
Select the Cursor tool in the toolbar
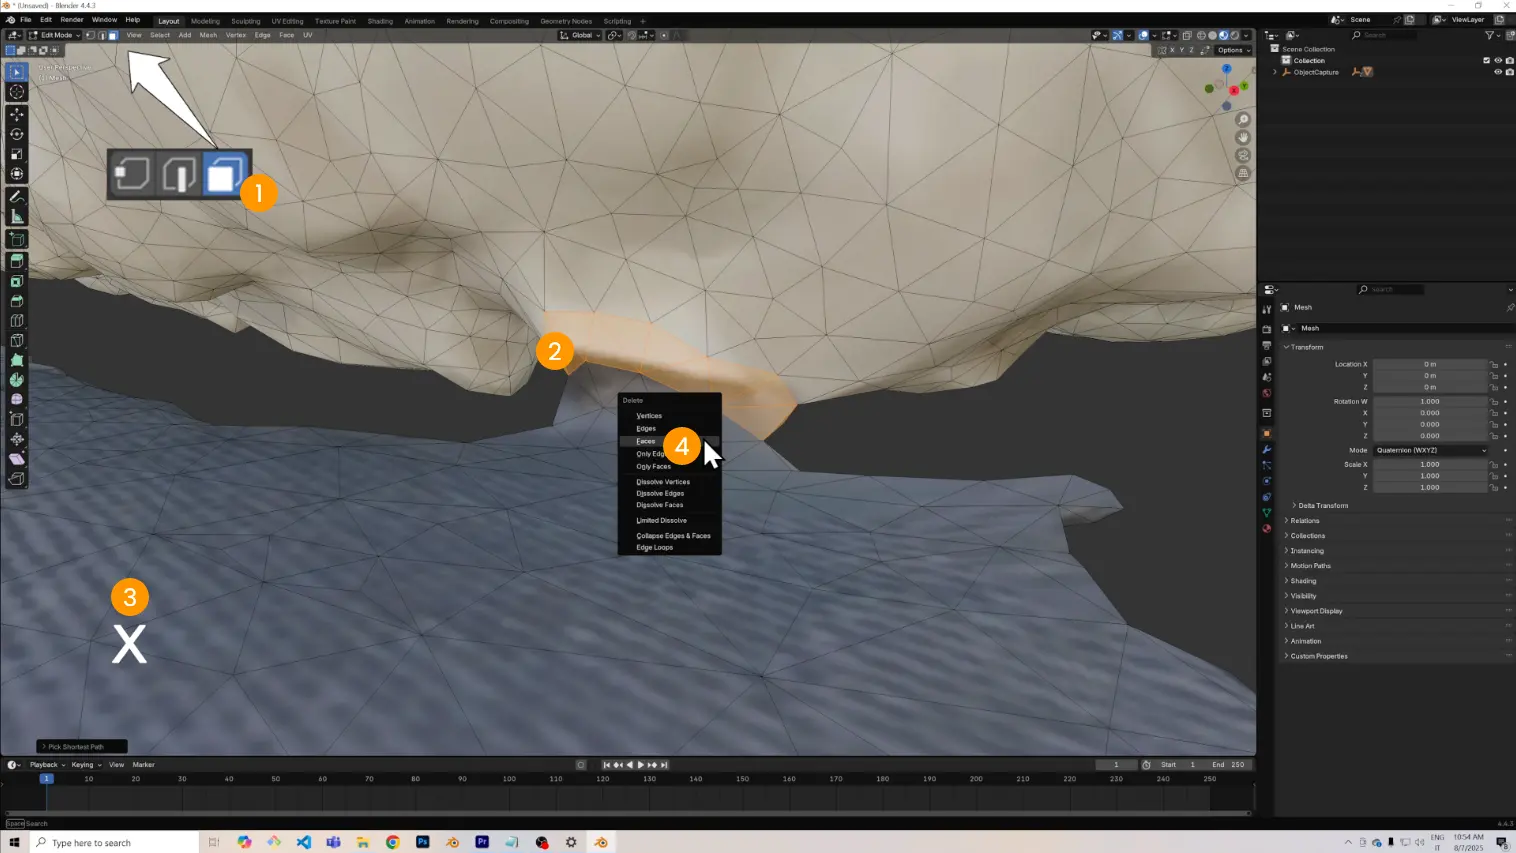click(x=16, y=92)
